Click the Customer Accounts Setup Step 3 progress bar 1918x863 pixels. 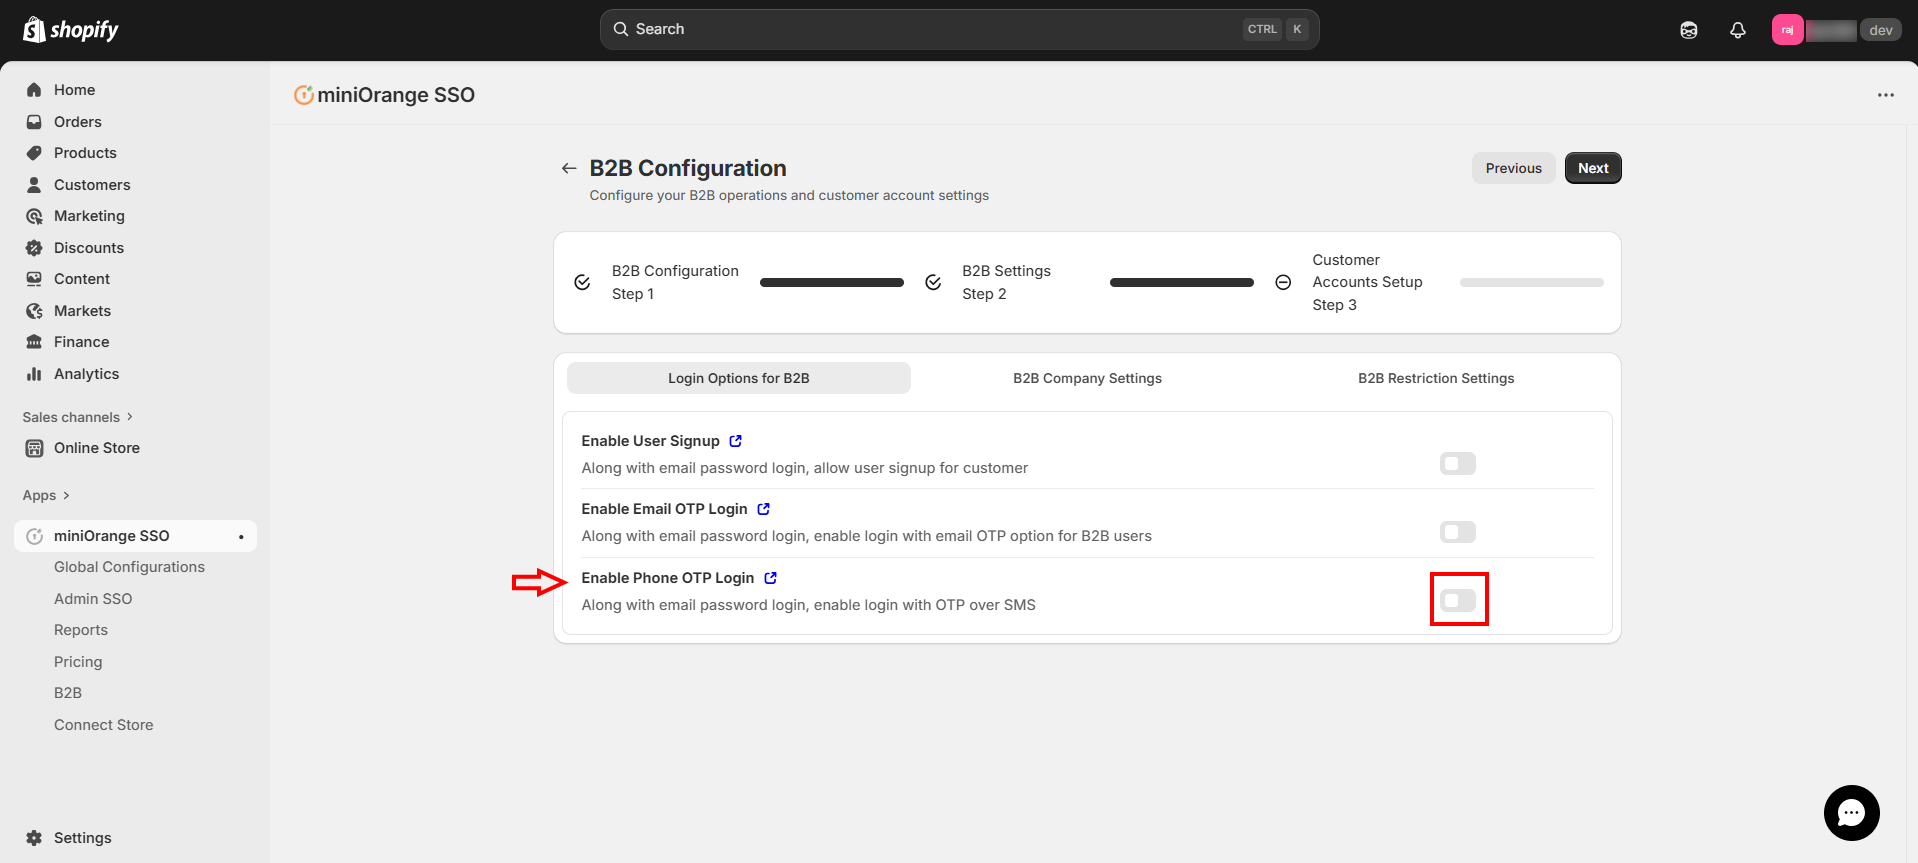pyautogui.click(x=1532, y=283)
